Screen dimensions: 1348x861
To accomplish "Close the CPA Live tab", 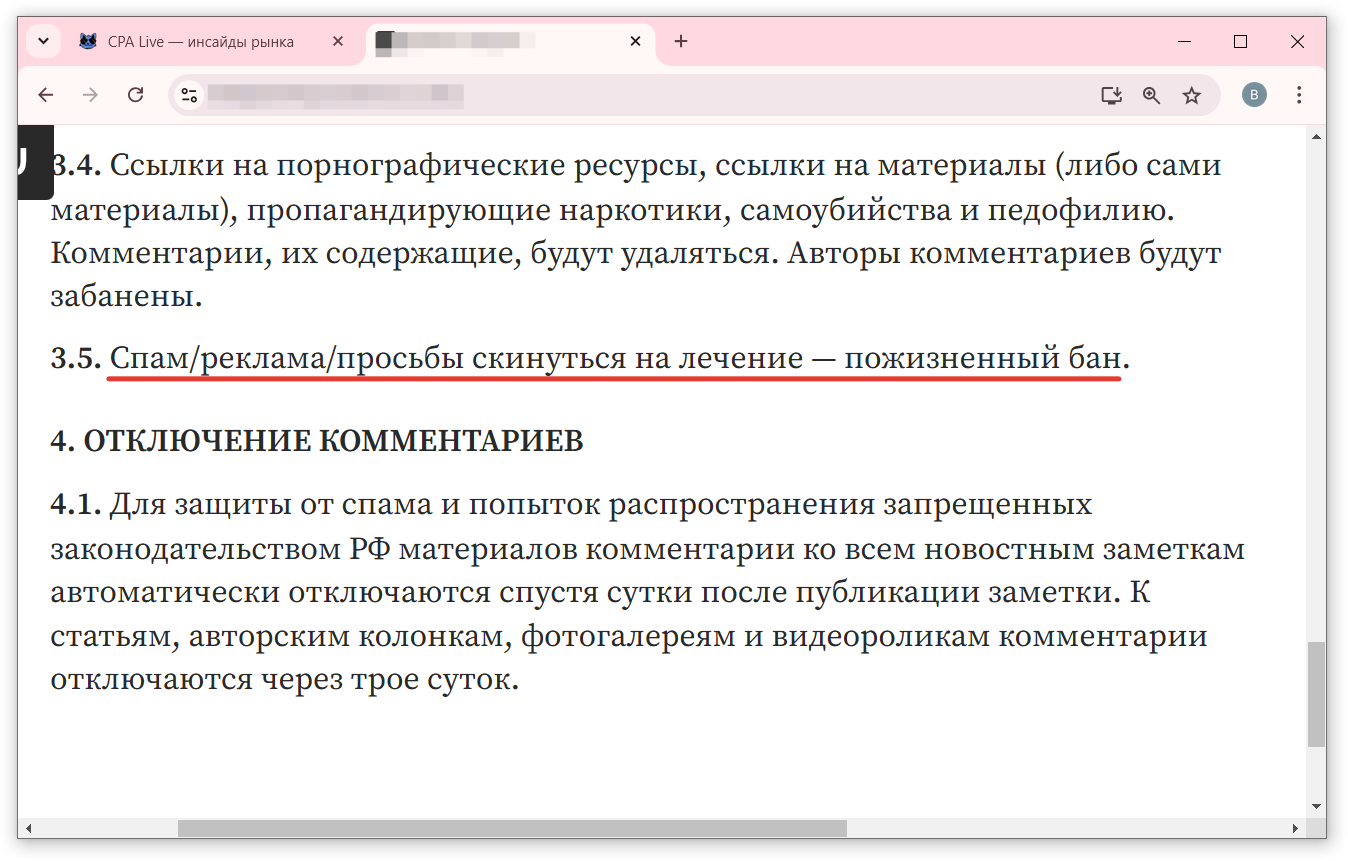I will (x=338, y=42).
